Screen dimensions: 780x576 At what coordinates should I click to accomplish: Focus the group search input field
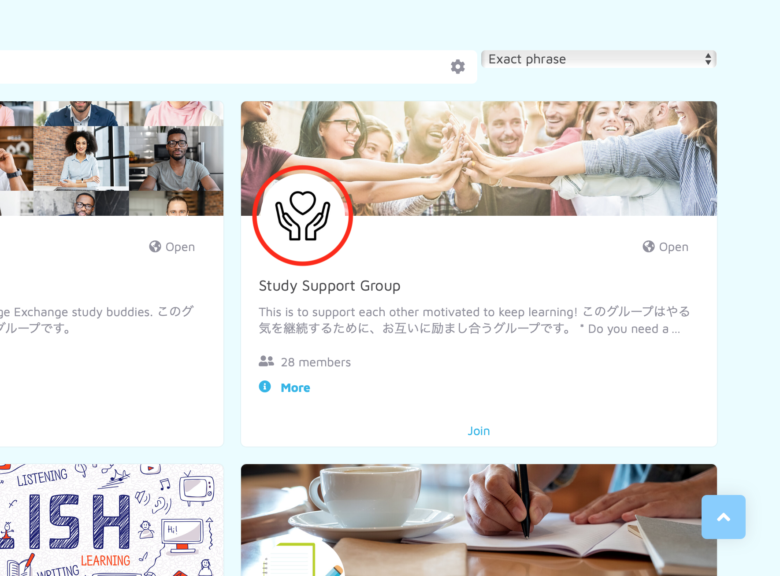[x=221, y=67]
